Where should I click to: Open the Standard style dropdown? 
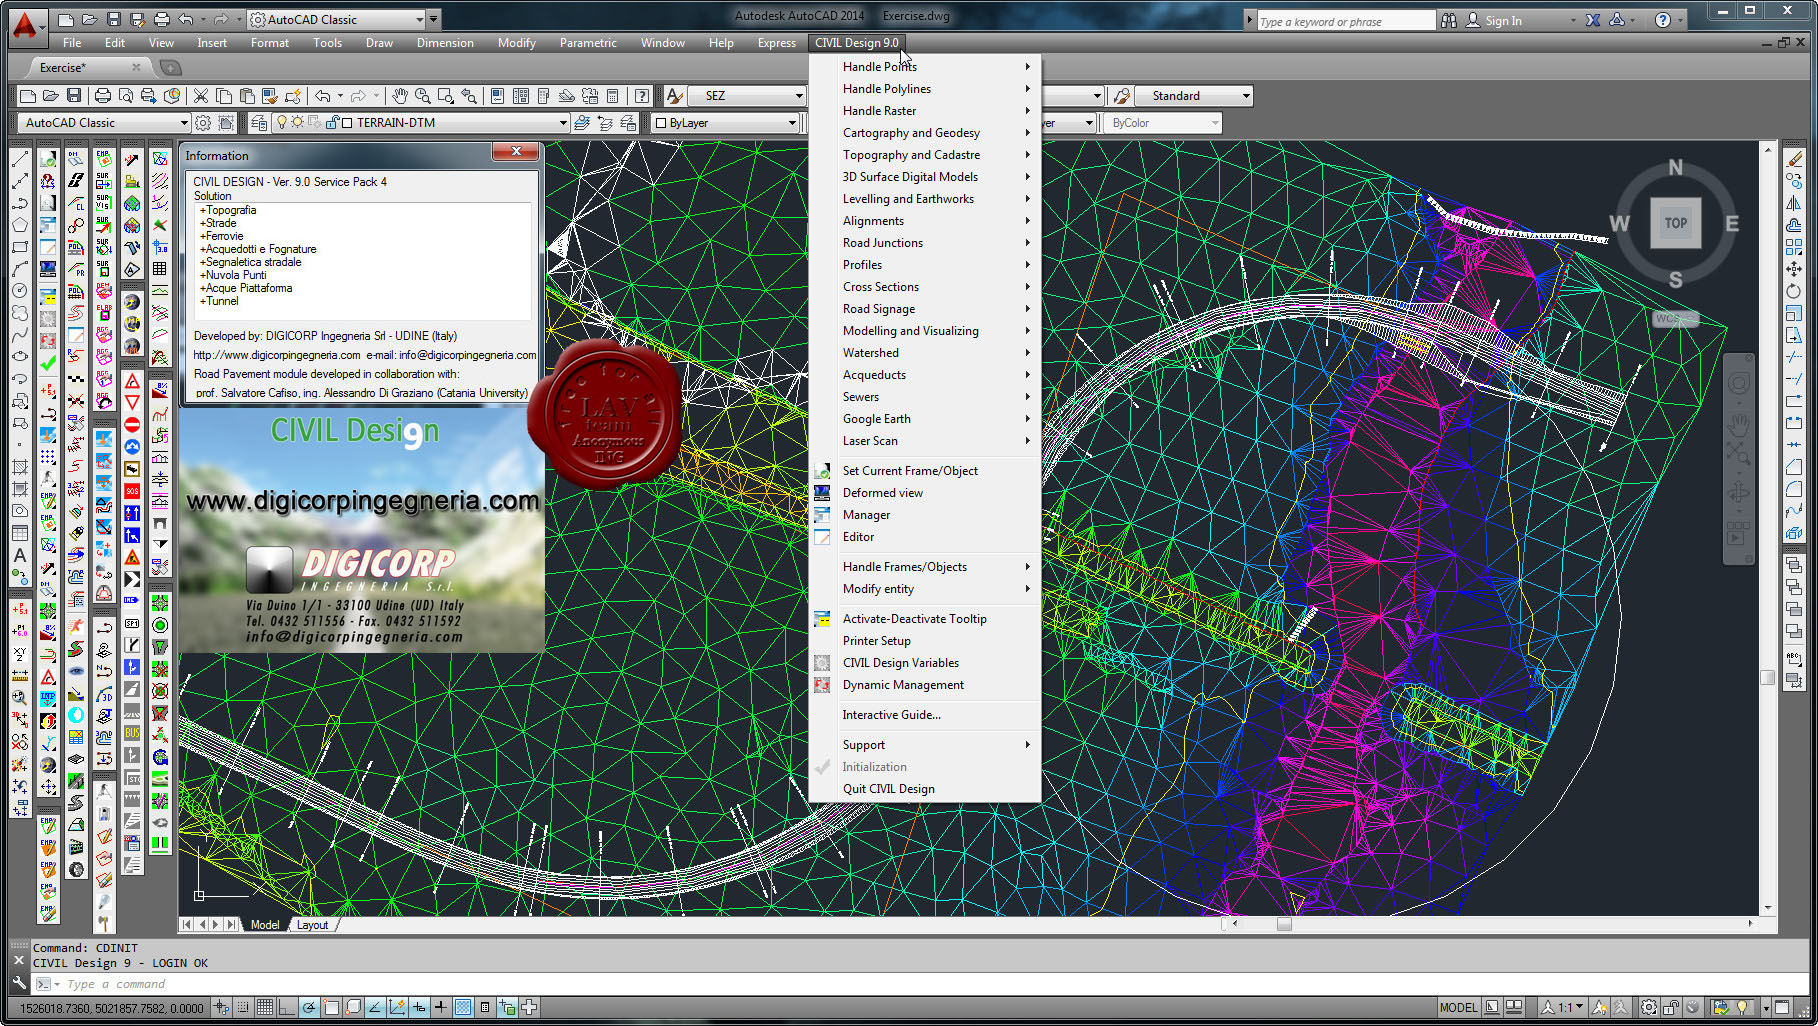(1194, 96)
